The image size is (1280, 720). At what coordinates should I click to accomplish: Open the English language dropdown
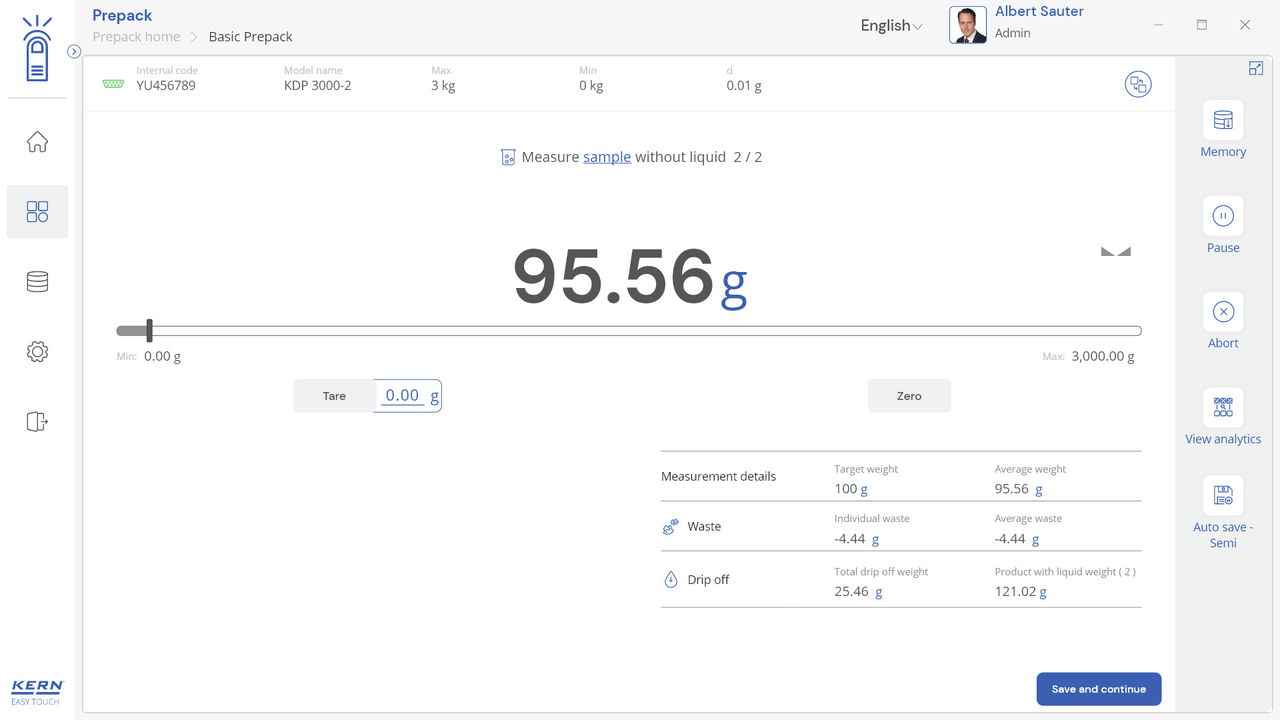[x=891, y=26]
